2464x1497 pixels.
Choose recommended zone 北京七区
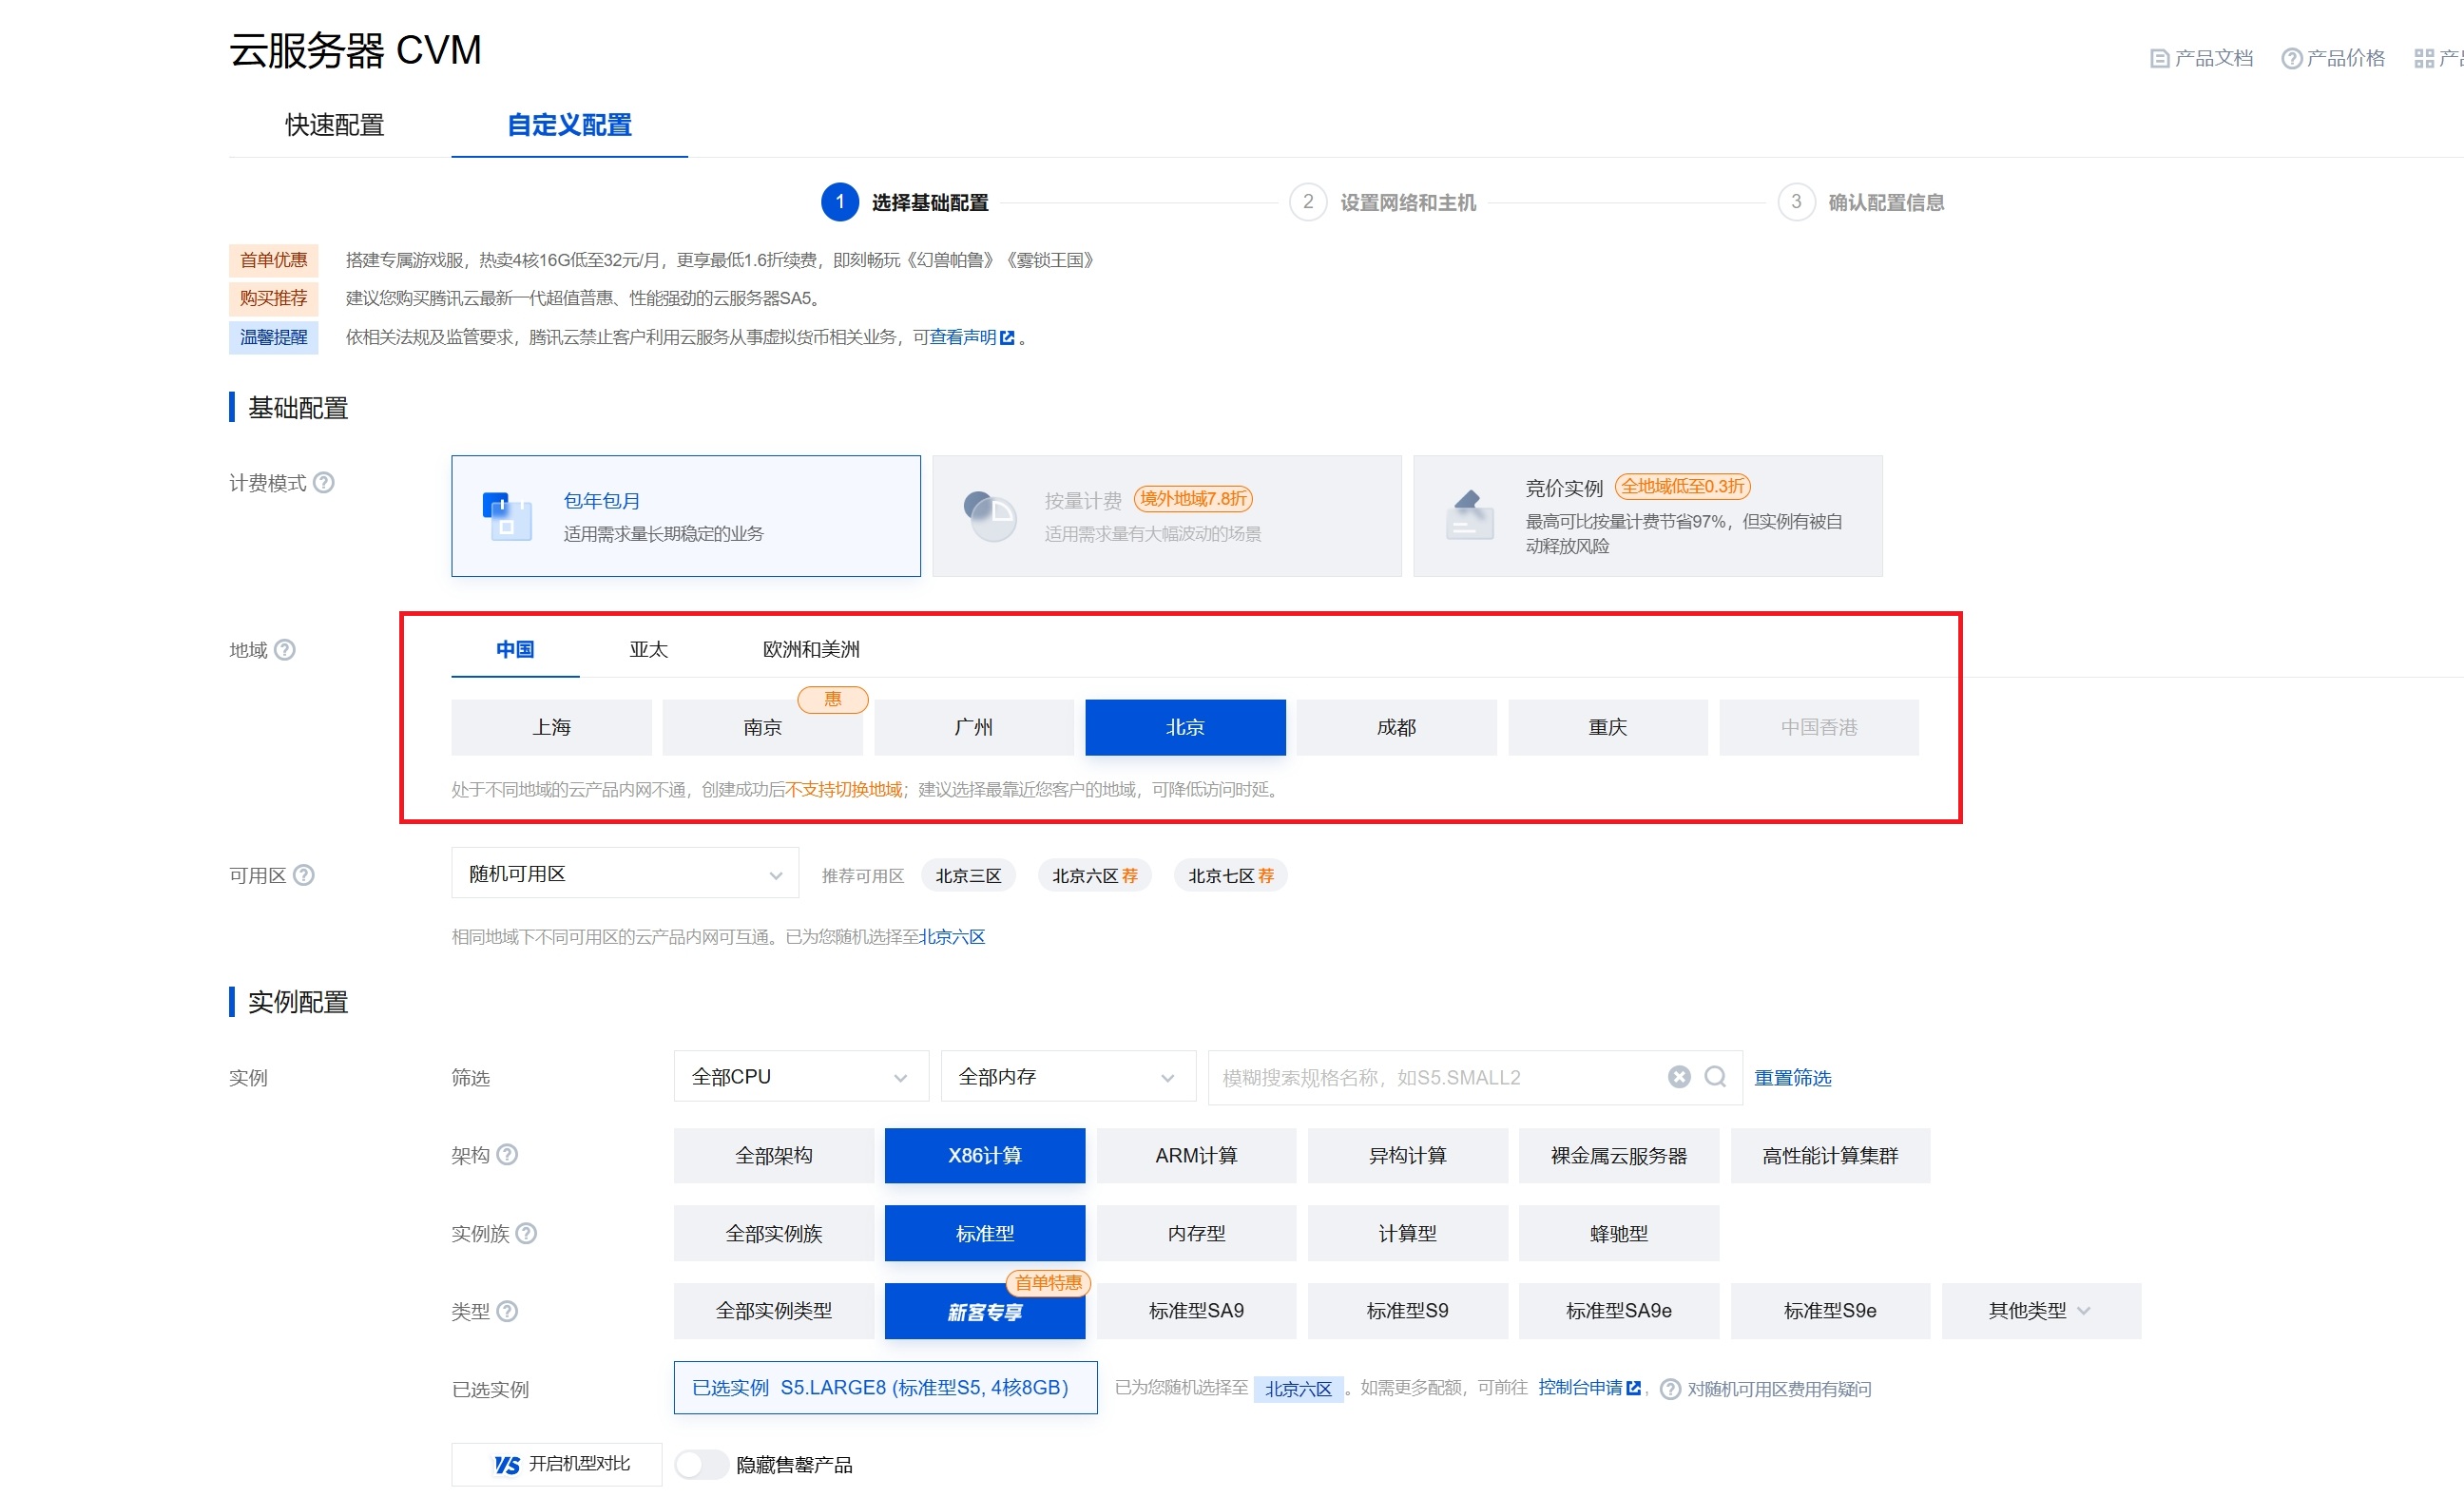[x=1231, y=876]
